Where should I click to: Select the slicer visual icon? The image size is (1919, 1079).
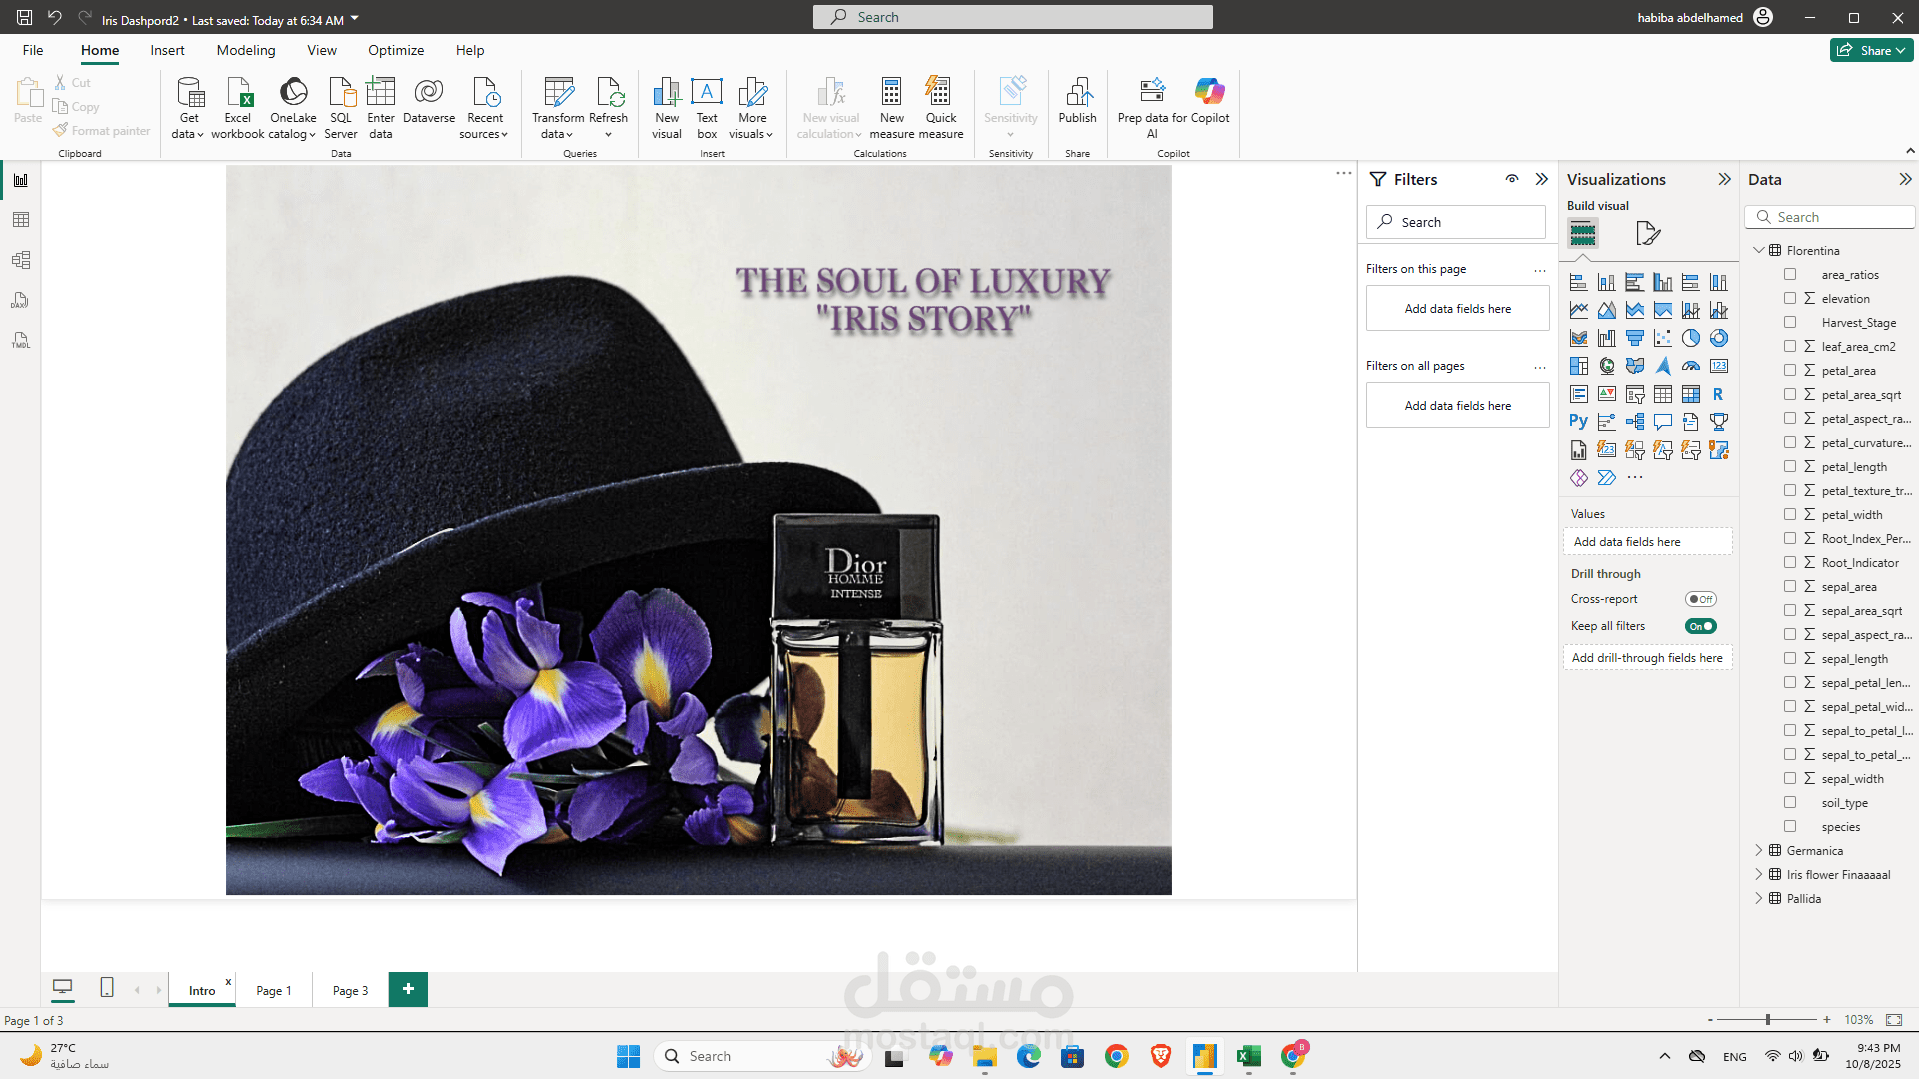1634,394
